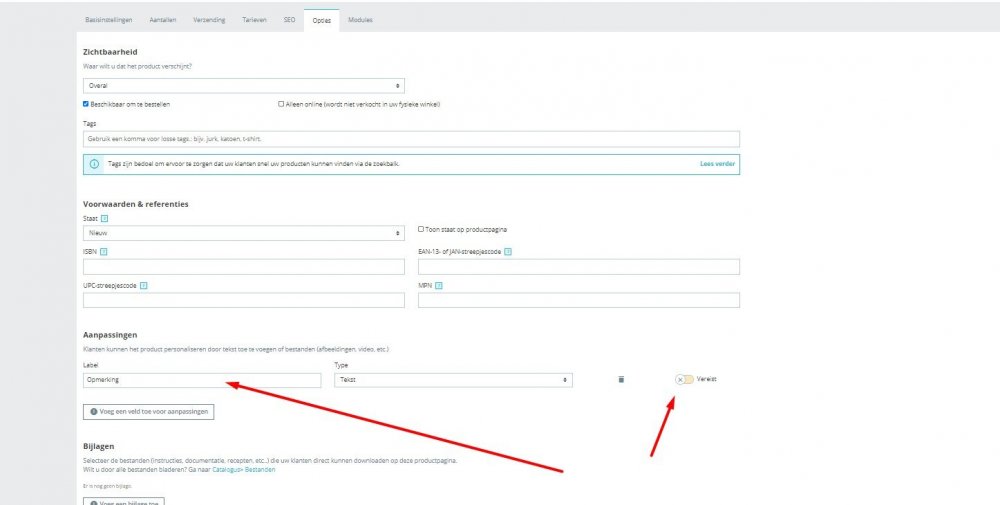Click the Tags input field
Image resolution: width=1000 pixels, height=505 pixels.
[411, 139]
